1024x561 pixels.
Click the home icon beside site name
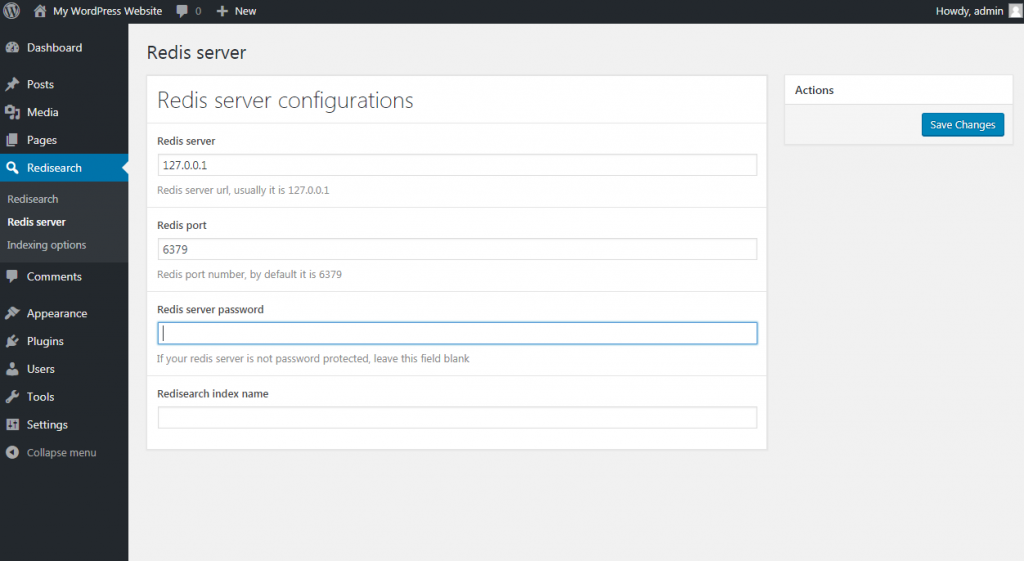click(40, 11)
